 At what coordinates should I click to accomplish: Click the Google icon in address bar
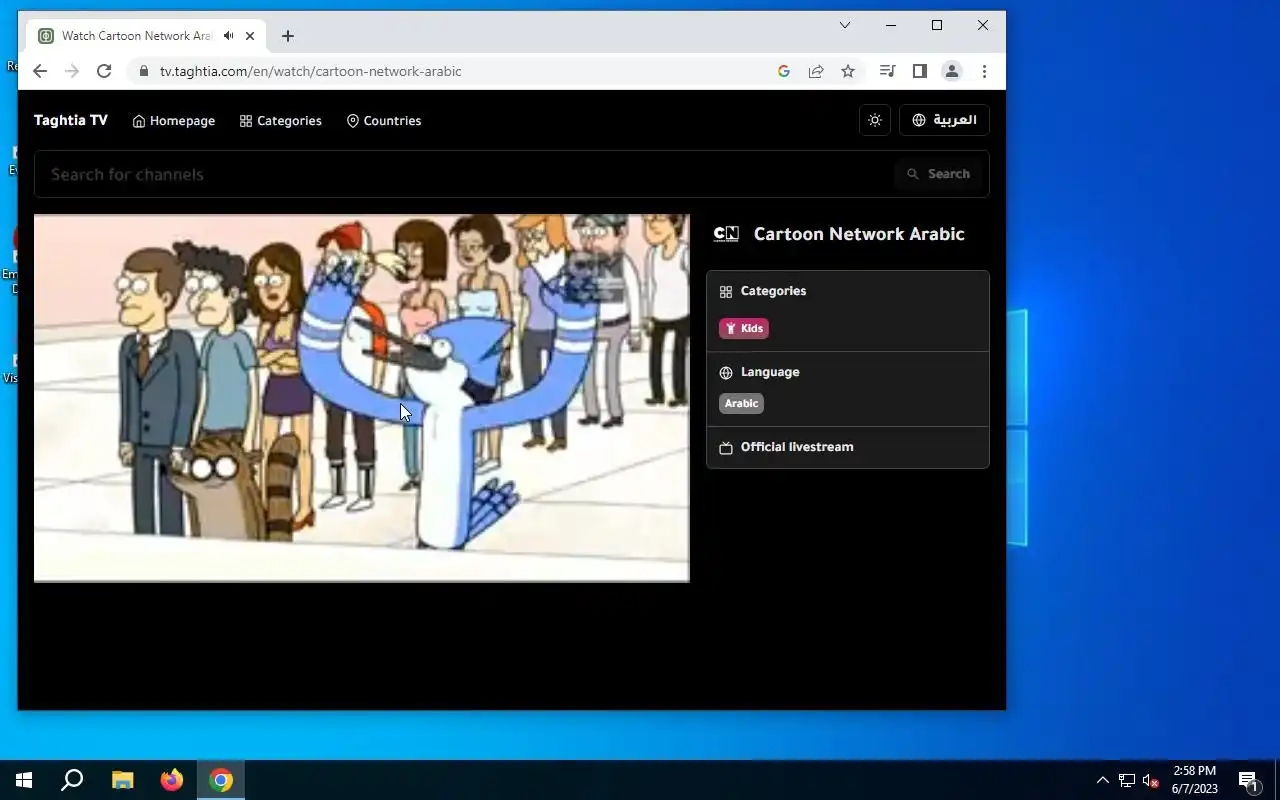coord(784,71)
